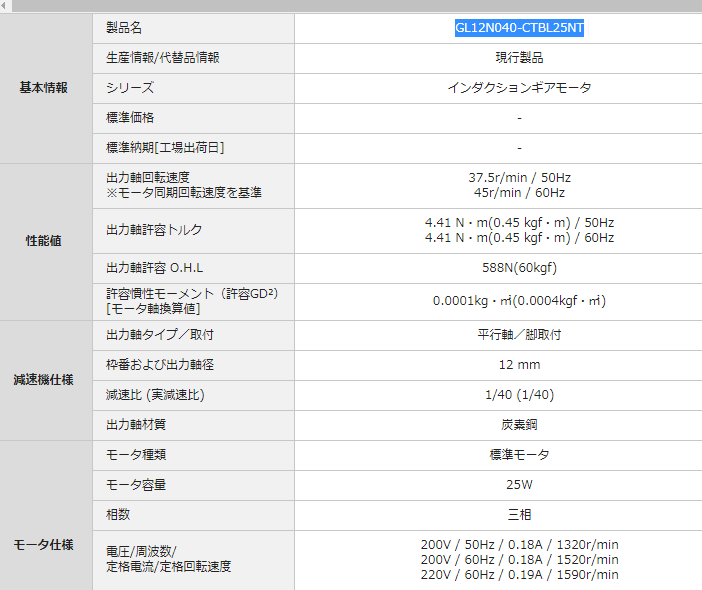Click the 標準納期[工場出荷日] label
This screenshot has width=702, height=590.
(x=165, y=148)
